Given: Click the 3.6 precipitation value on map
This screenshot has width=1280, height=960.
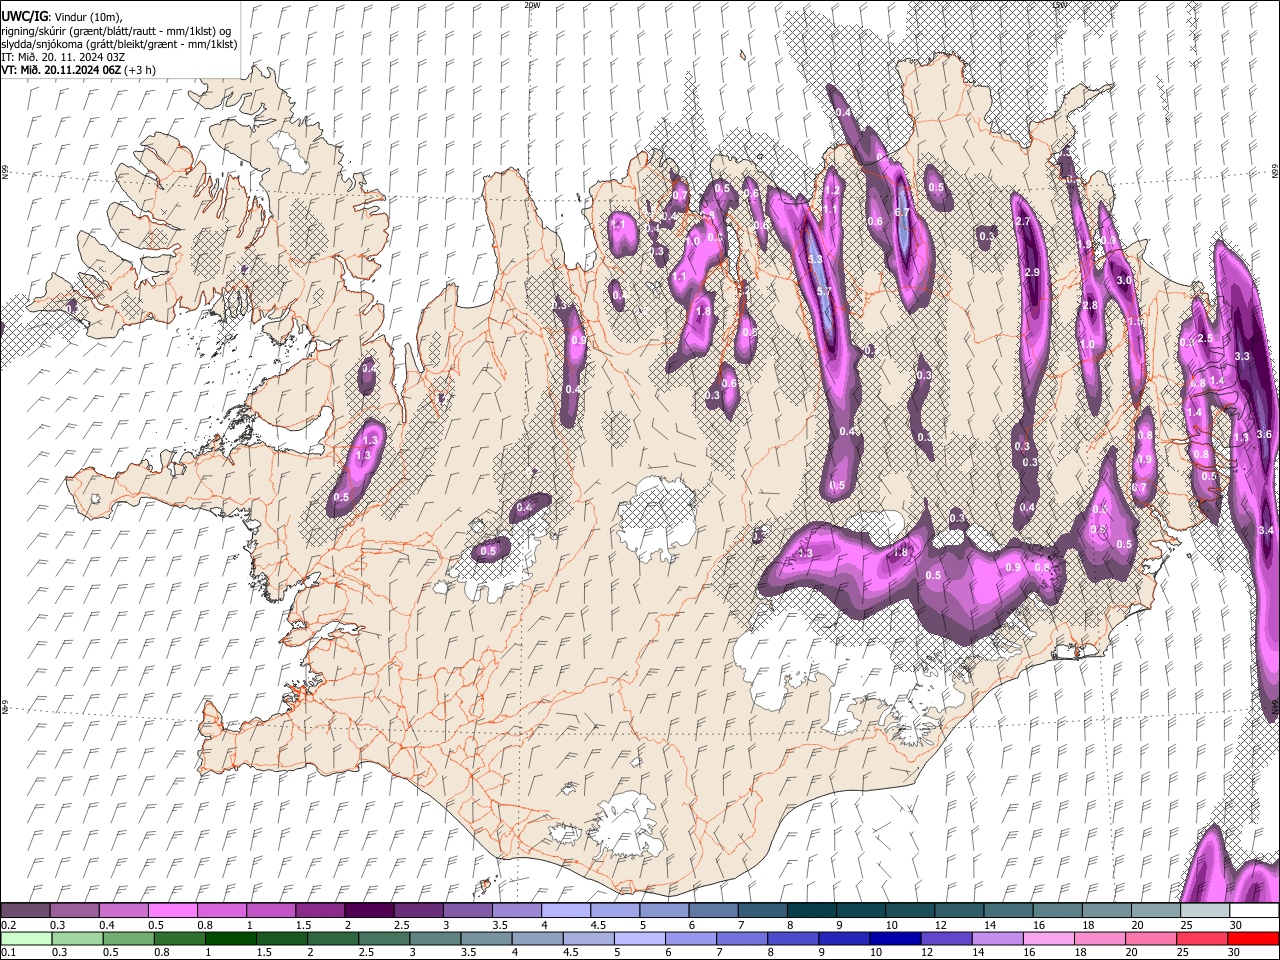Looking at the screenshot, I should point(1264,434).
